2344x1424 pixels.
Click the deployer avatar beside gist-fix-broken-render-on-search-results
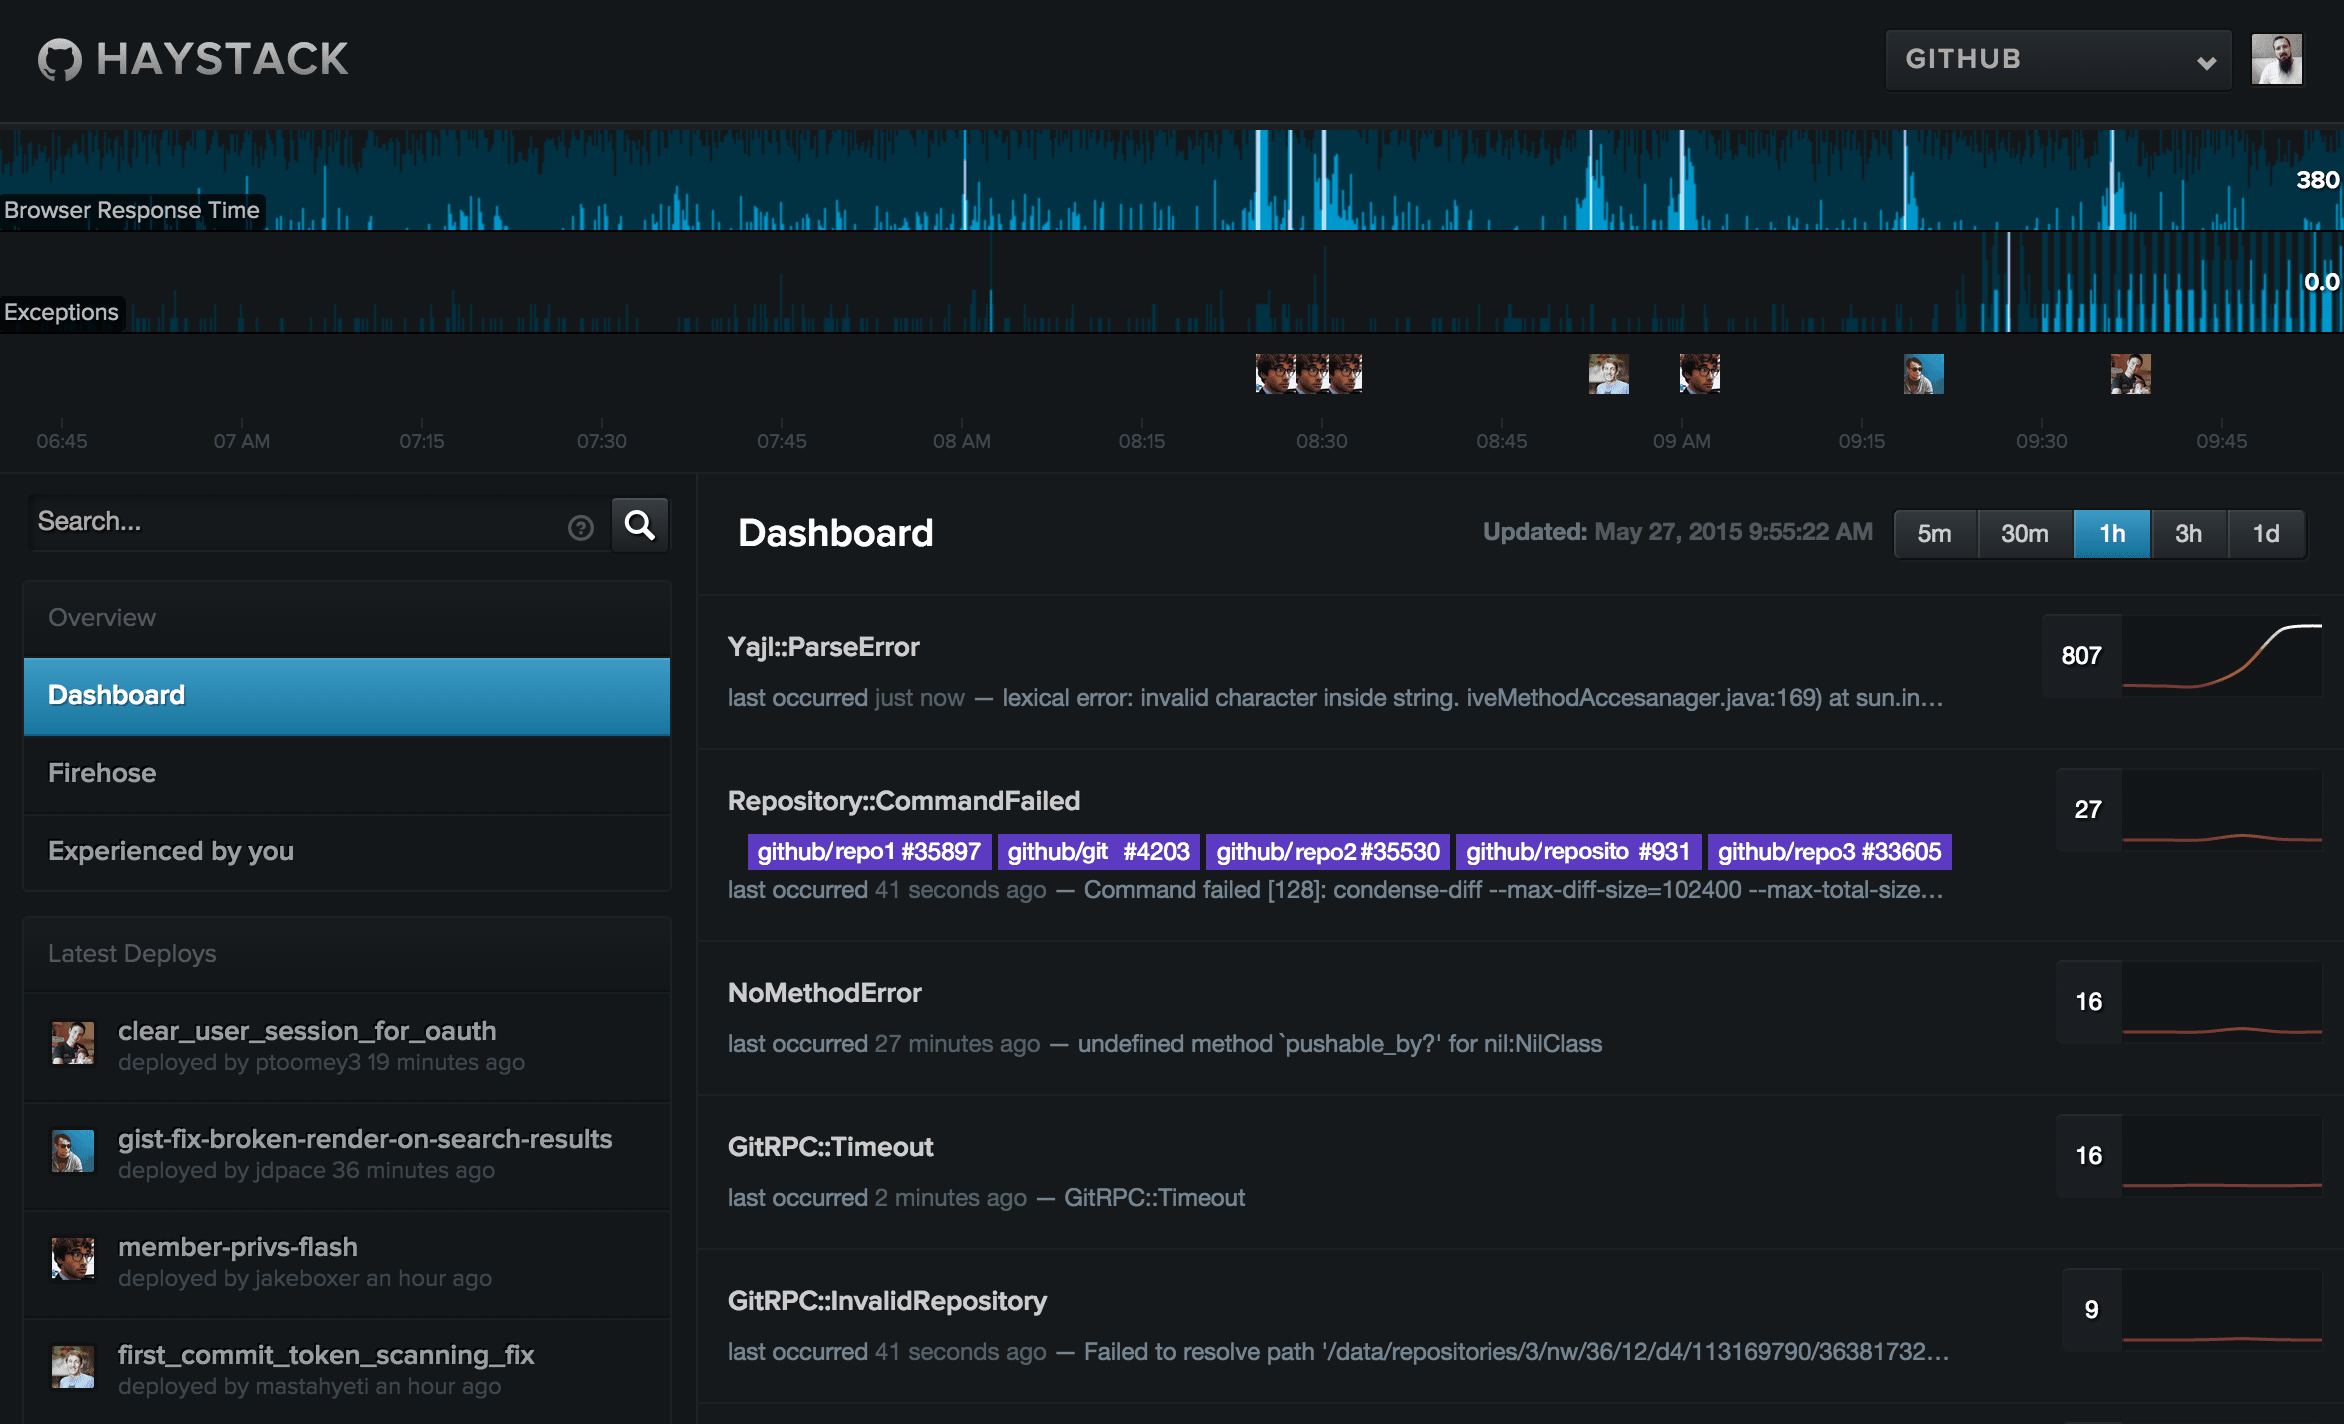click(73, 1150)
